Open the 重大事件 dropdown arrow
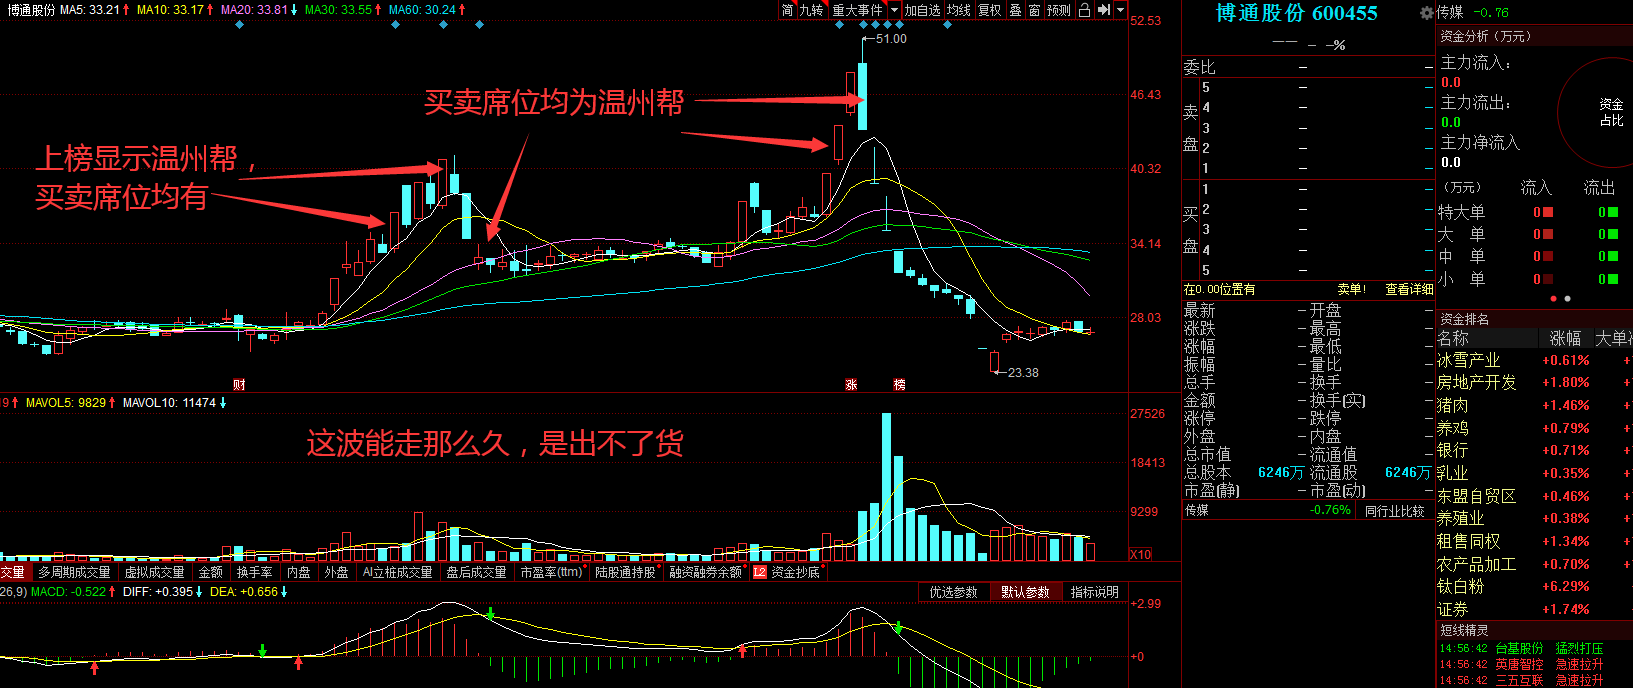 [x=894, y=10]
